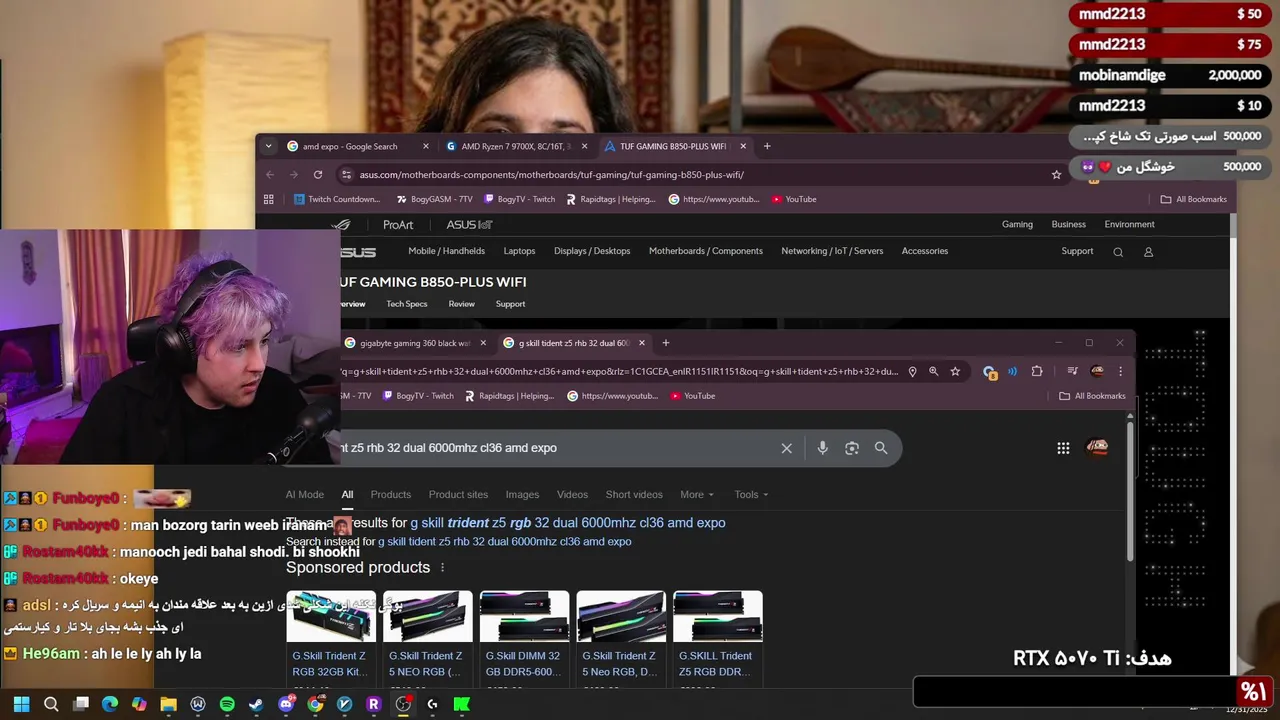Open Tech Specs on ASUS product page

click(407, 304)
